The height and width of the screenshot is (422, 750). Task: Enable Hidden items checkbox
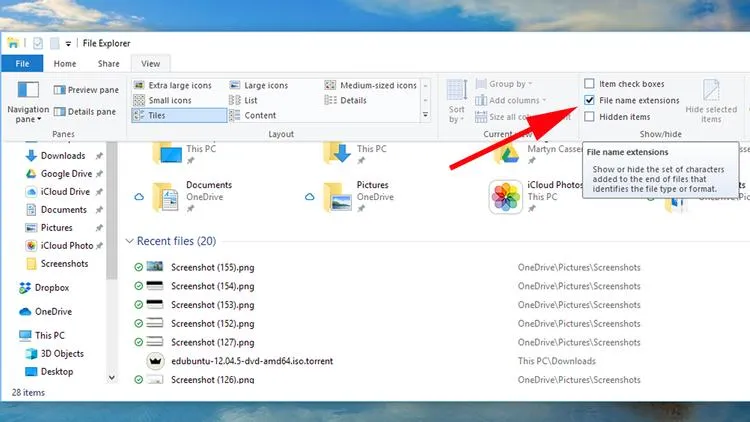(x=589, y=117)
